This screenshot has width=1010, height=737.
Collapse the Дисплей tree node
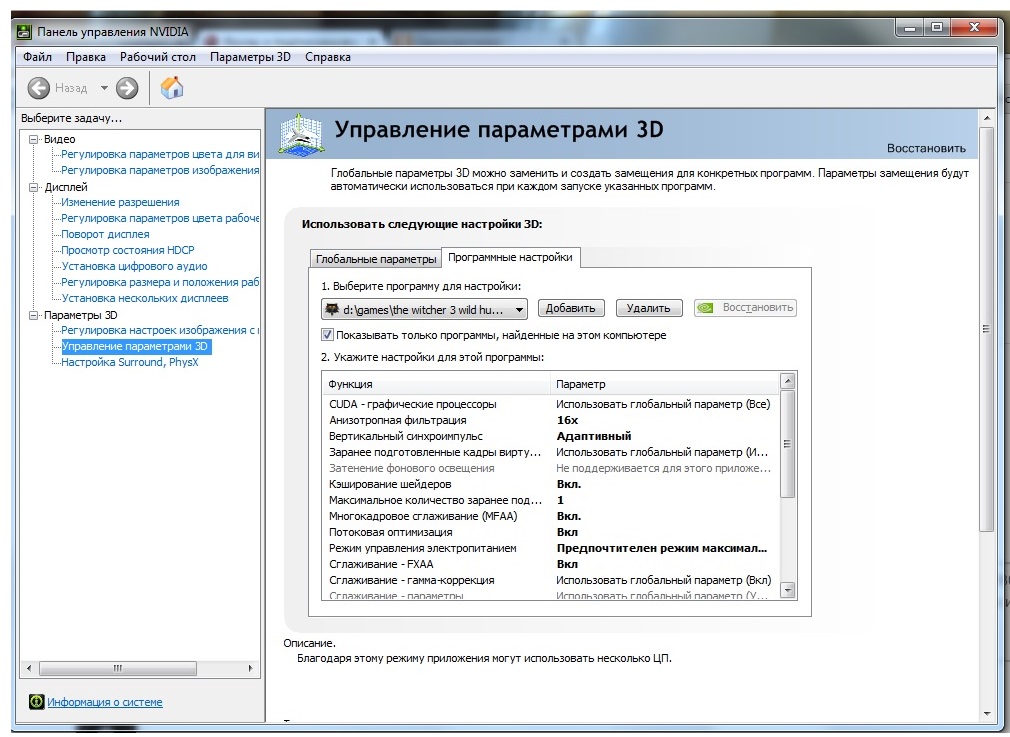coord(34,187)
